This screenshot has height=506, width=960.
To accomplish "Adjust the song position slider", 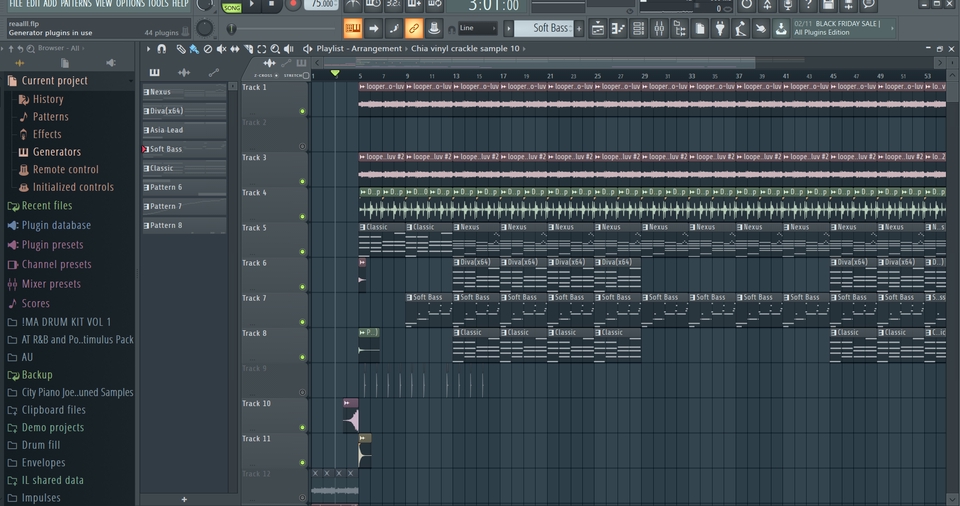I will [282, 29].
